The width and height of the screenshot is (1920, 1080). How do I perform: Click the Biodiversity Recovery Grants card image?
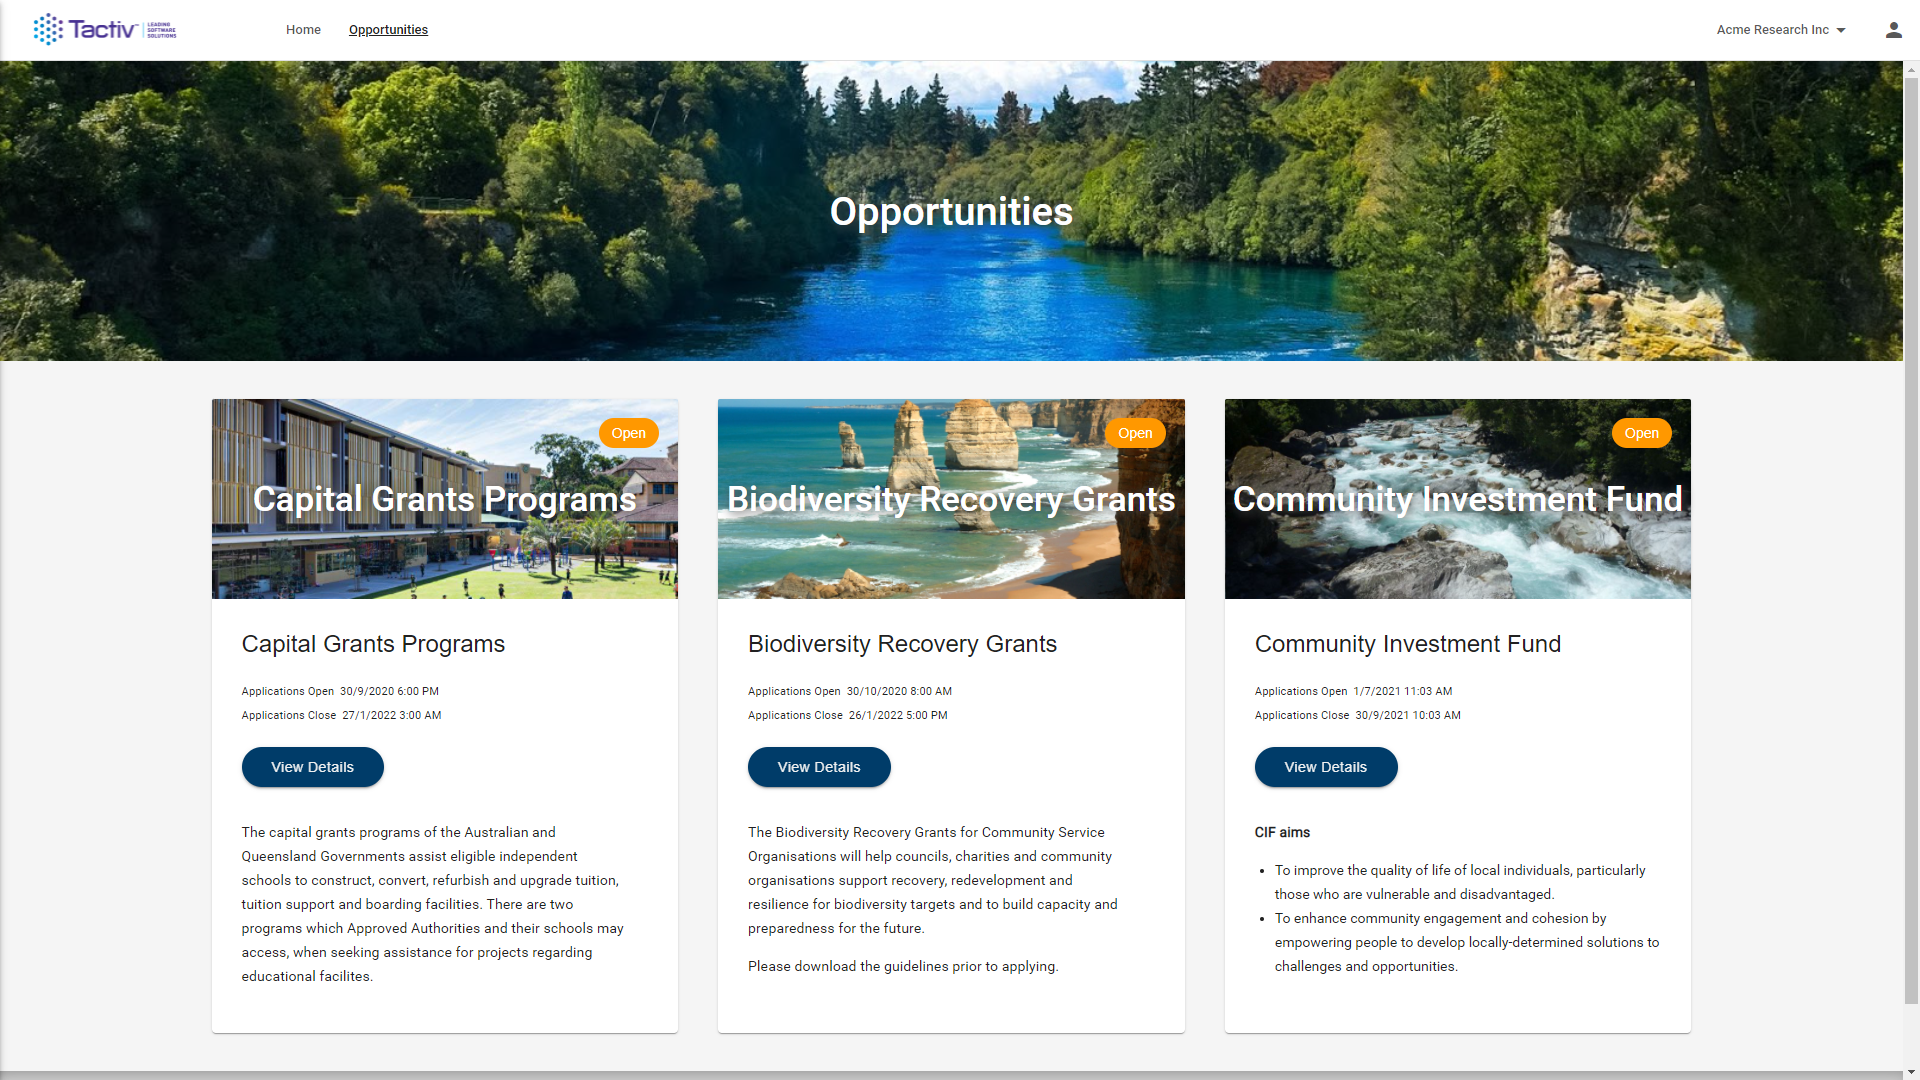[951, 498]
